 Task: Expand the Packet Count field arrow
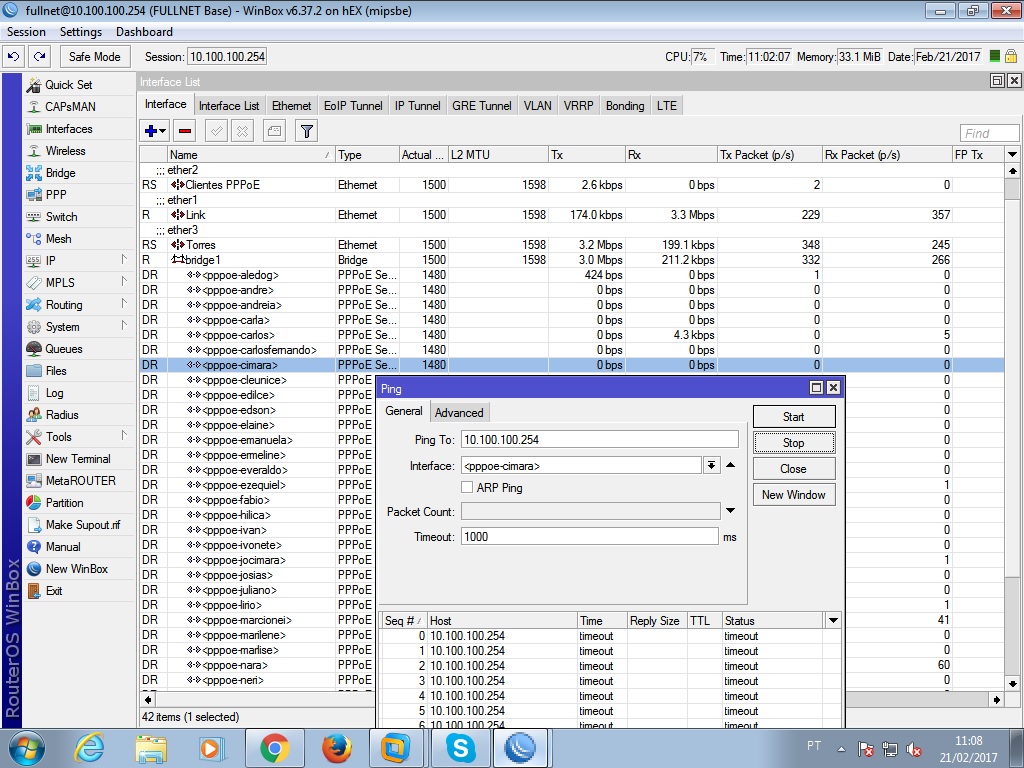(730, 511)
